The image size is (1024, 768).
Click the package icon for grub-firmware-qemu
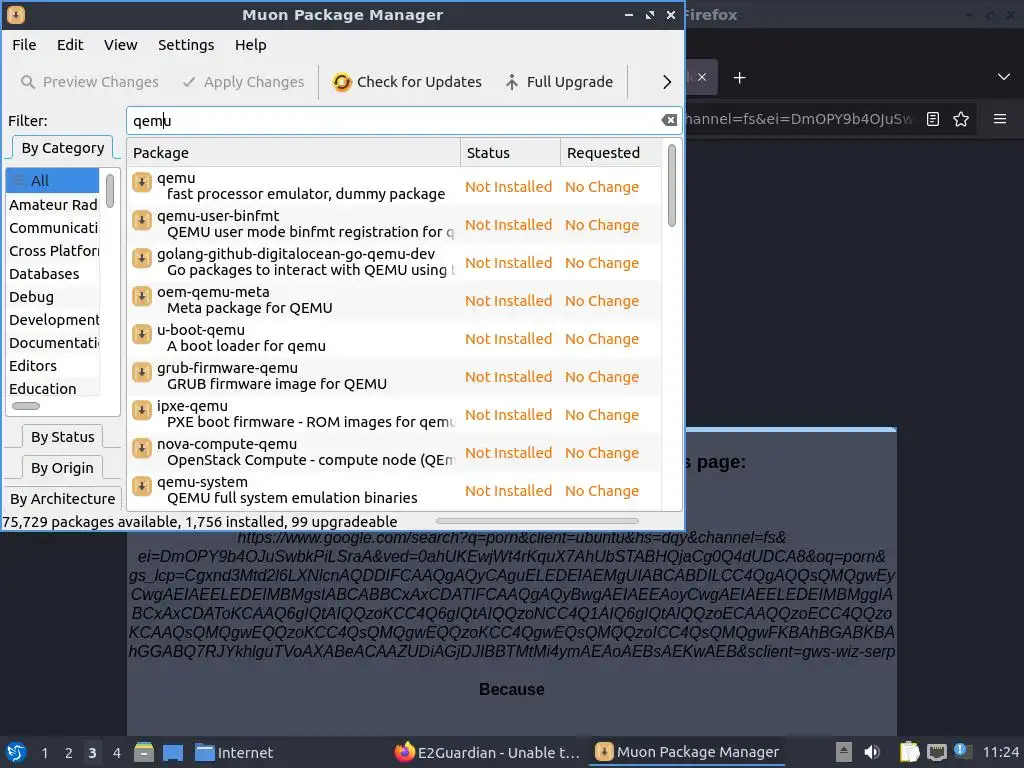point(142,372)
